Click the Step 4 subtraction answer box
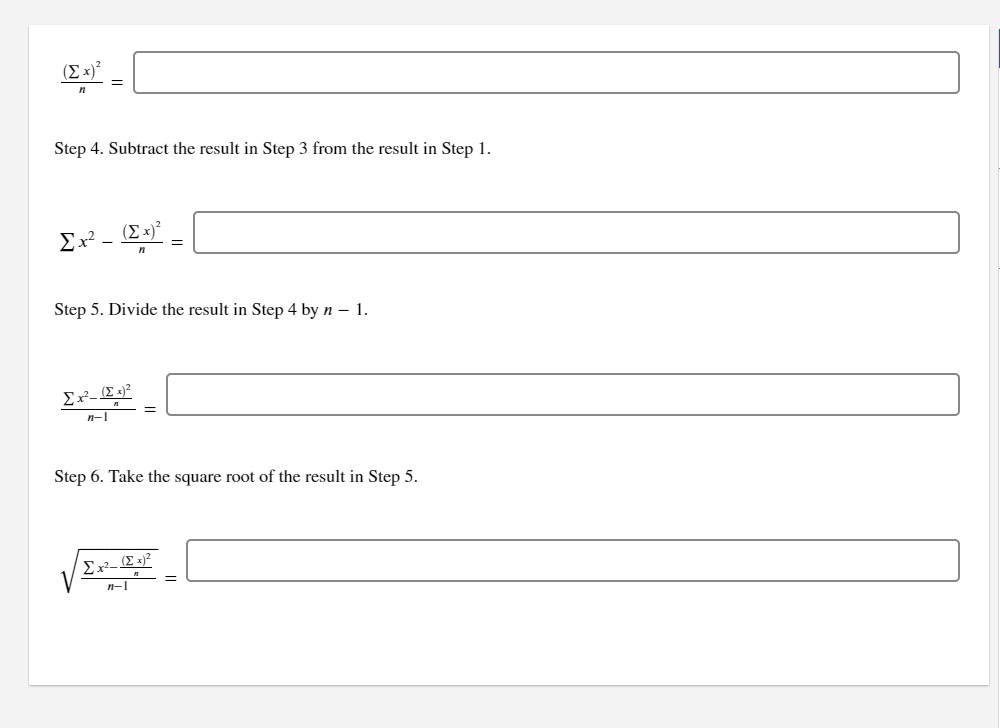 (x=577, y=233)
